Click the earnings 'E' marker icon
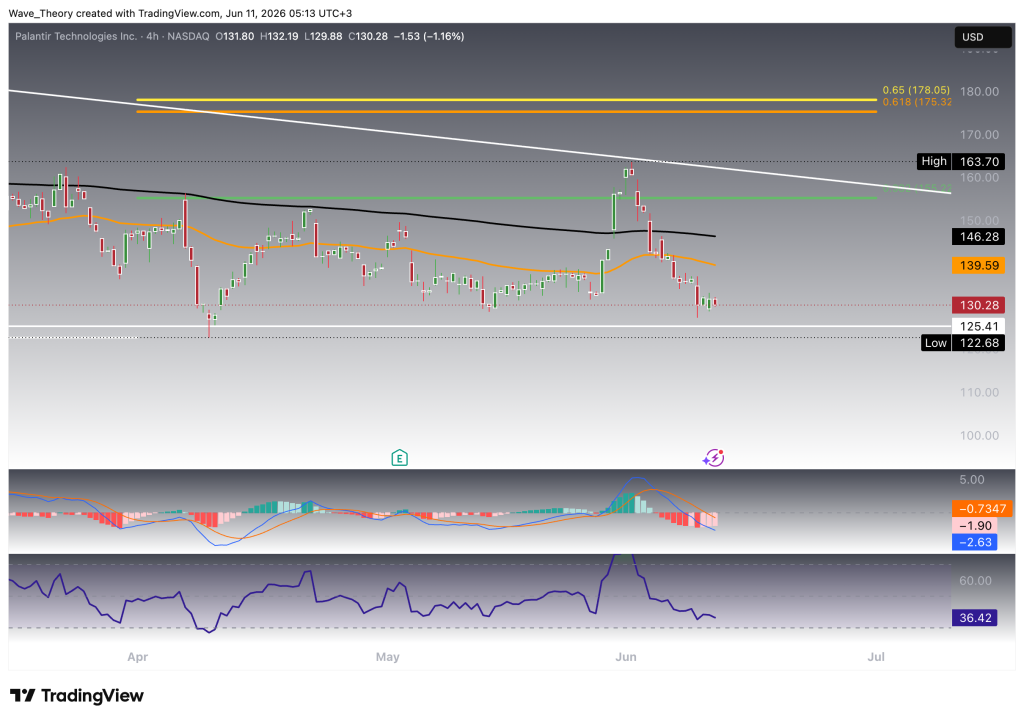This screenshot has height=721, width=1024. click(399, 458)
